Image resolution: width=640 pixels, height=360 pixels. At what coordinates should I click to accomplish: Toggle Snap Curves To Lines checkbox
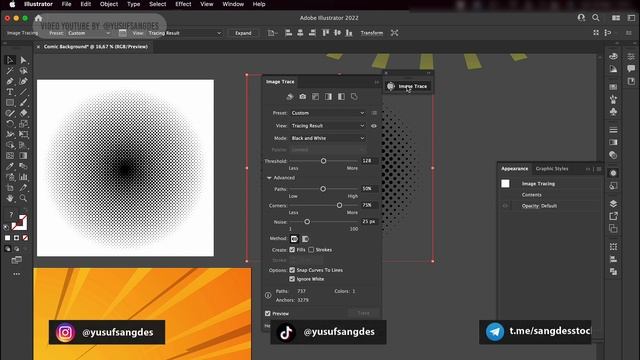tap(292, 270)
